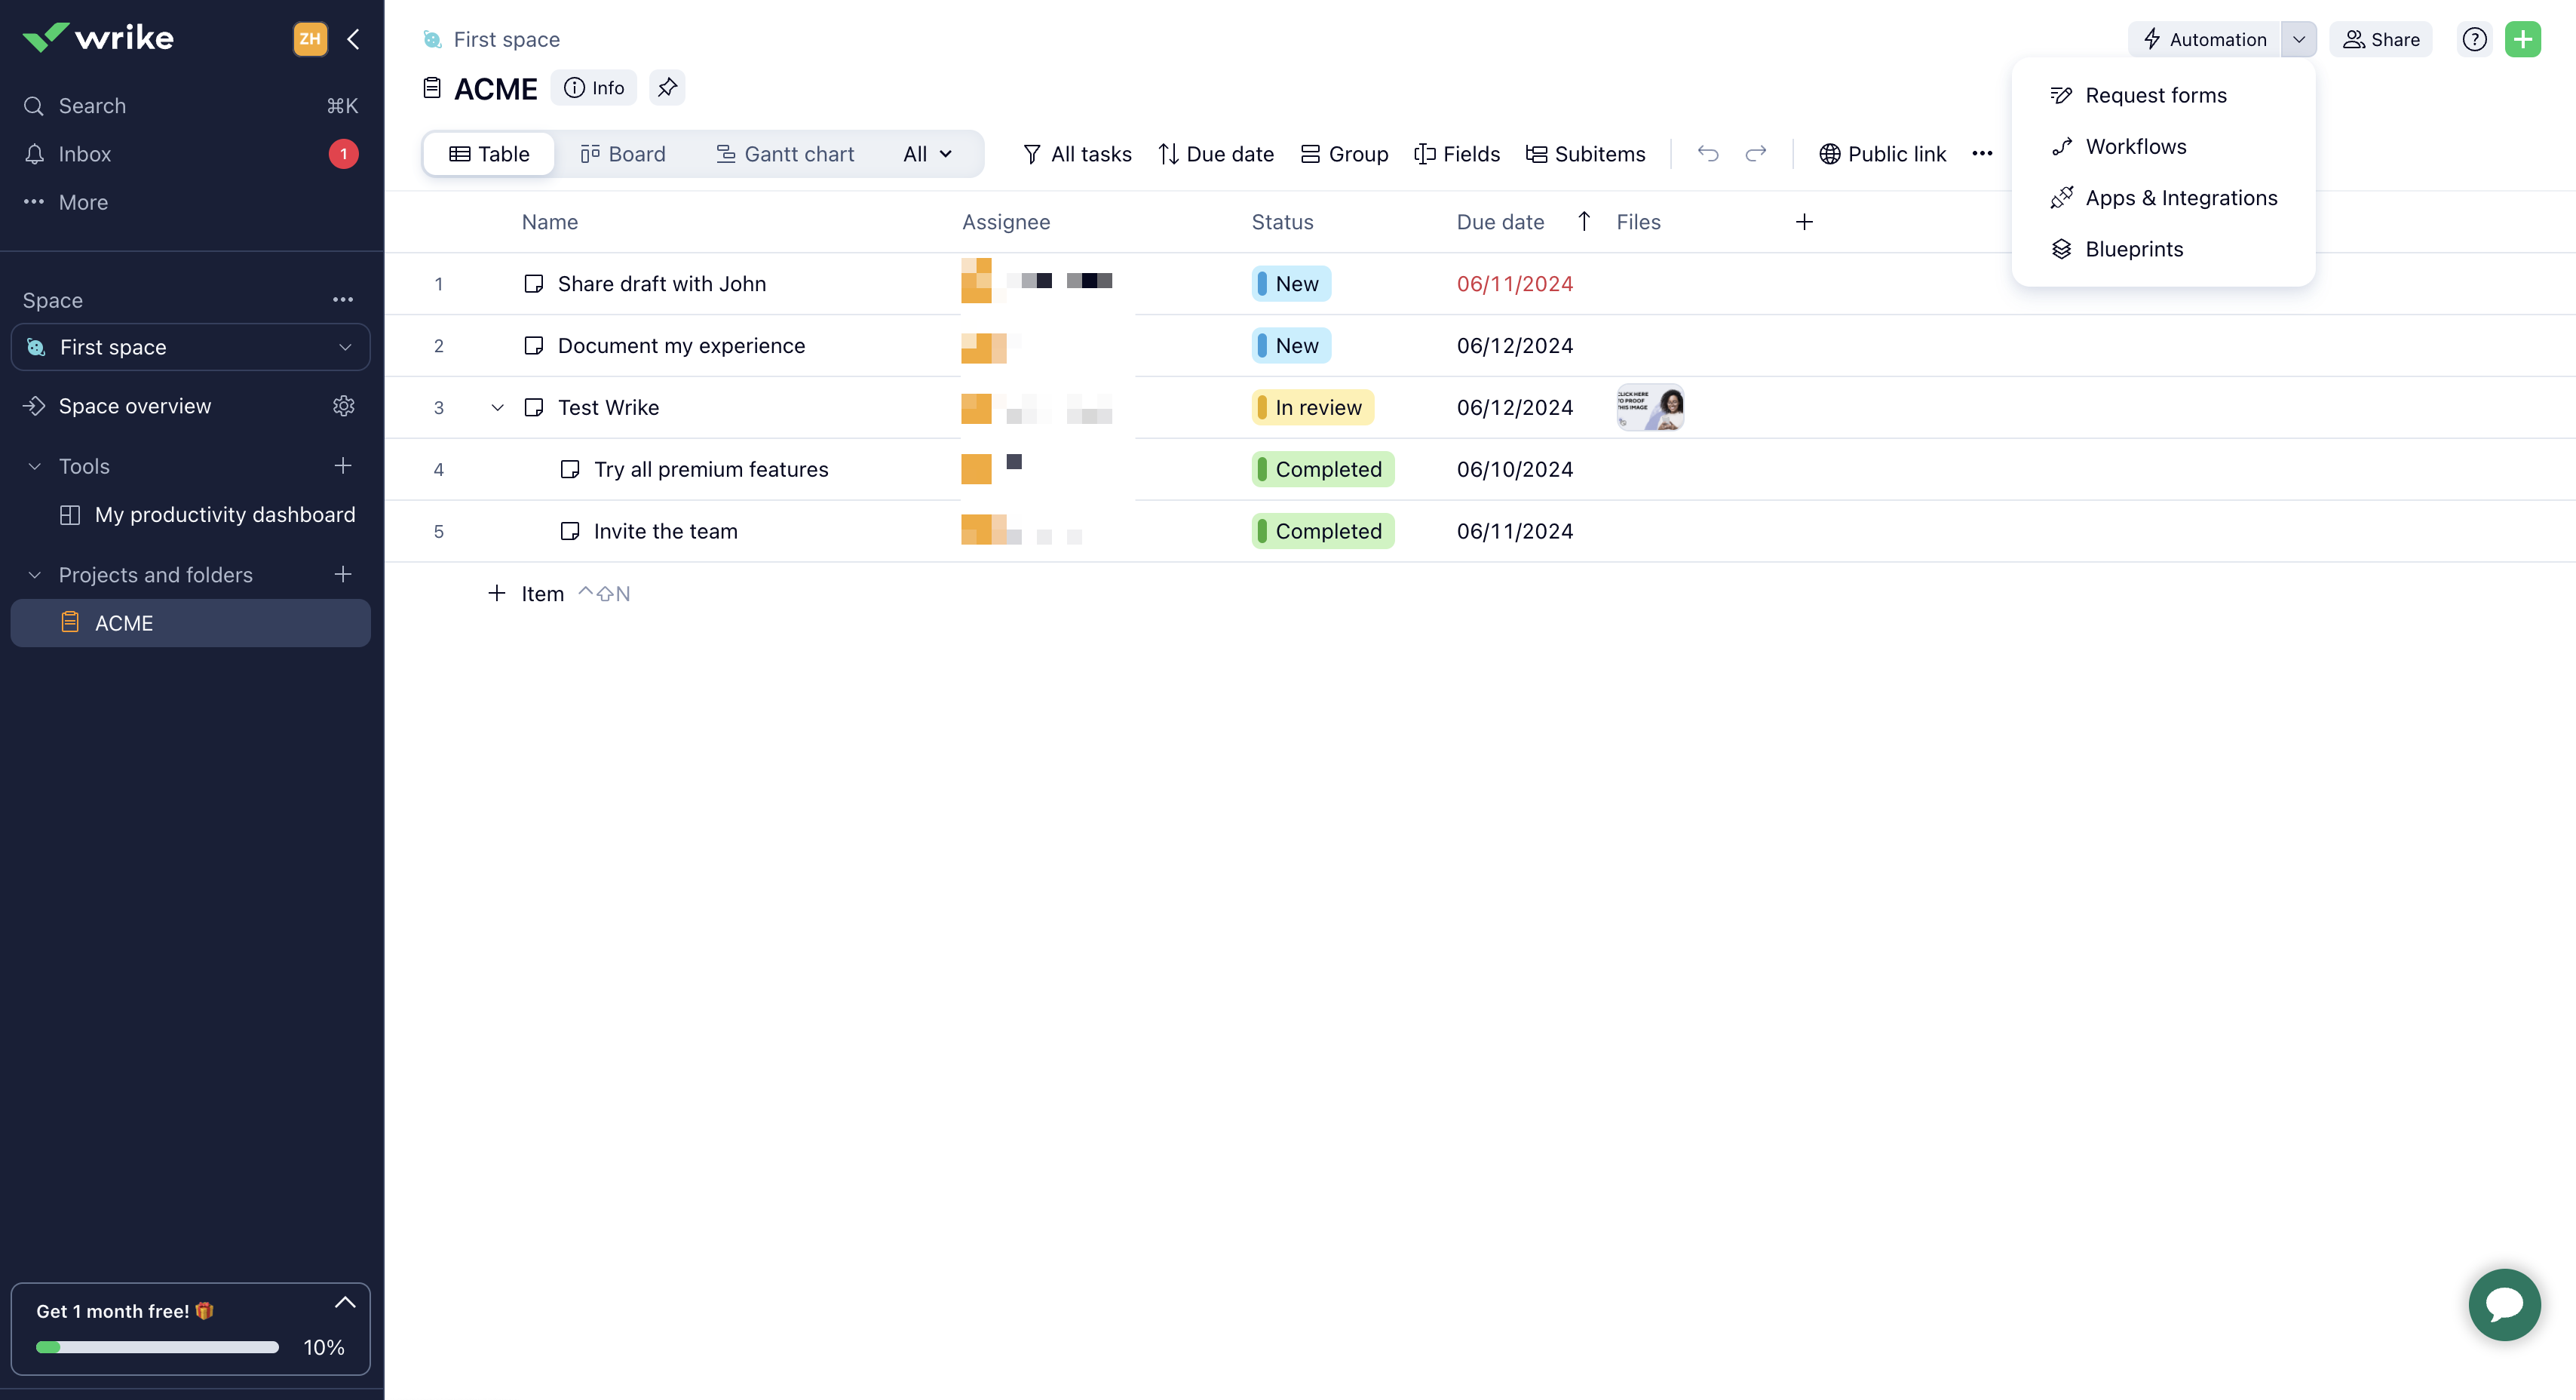The width and height of the screenshot is (2576, 1400).
Task: Click the overdue 06/11/2024 due date
Action: (1514, 284)
